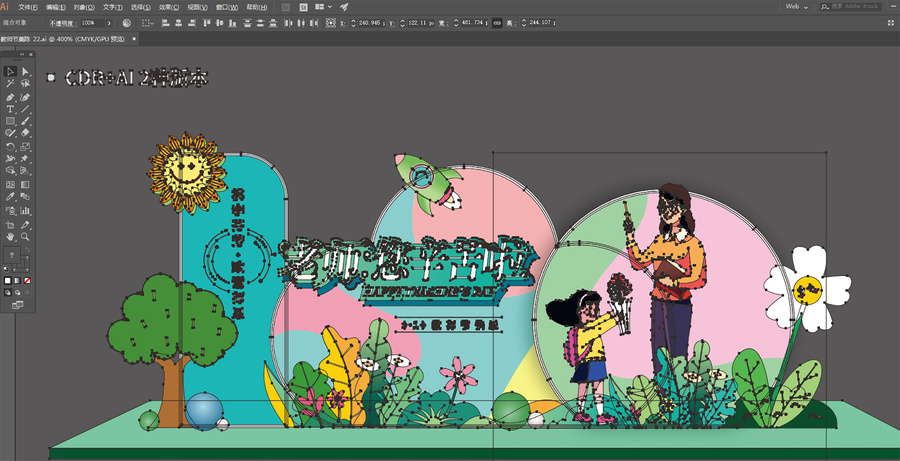Switch to the 22.ai document tab
This screenshot has width=900, height=461.
[x=63, y=39]
